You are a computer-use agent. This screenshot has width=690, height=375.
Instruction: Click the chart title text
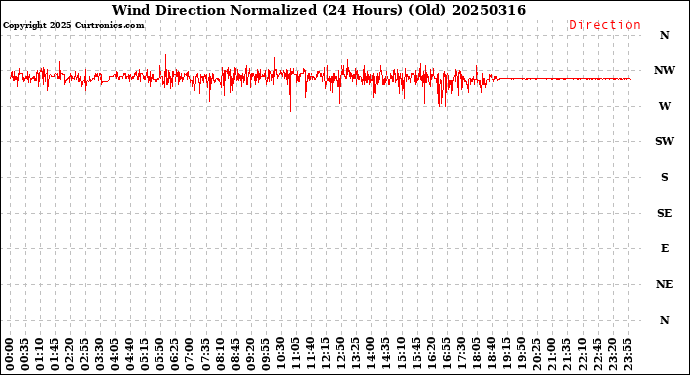319,10
